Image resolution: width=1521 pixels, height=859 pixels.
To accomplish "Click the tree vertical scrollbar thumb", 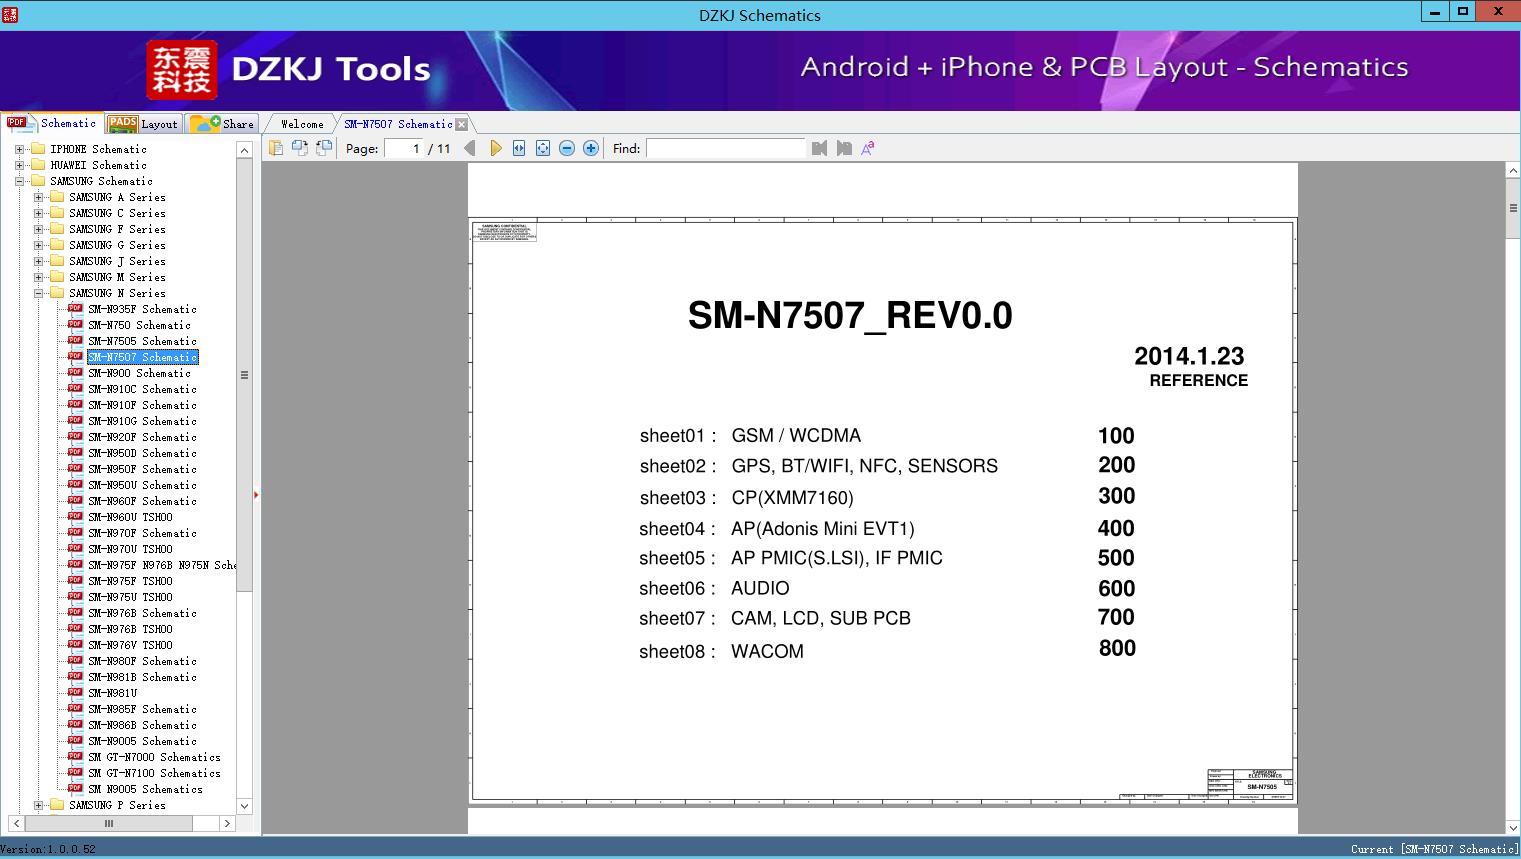I will [244, 375].
